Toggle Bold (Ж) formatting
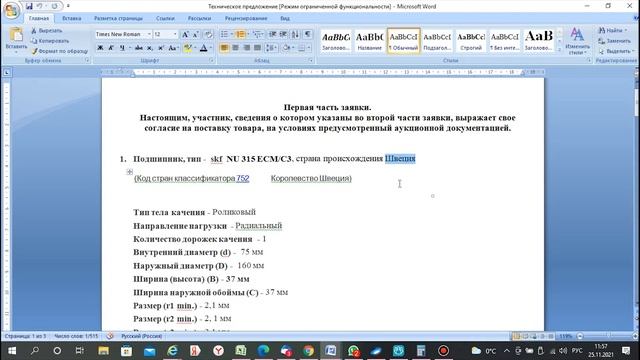Screen dimensions: 640x360 click(x=100, y=48)
